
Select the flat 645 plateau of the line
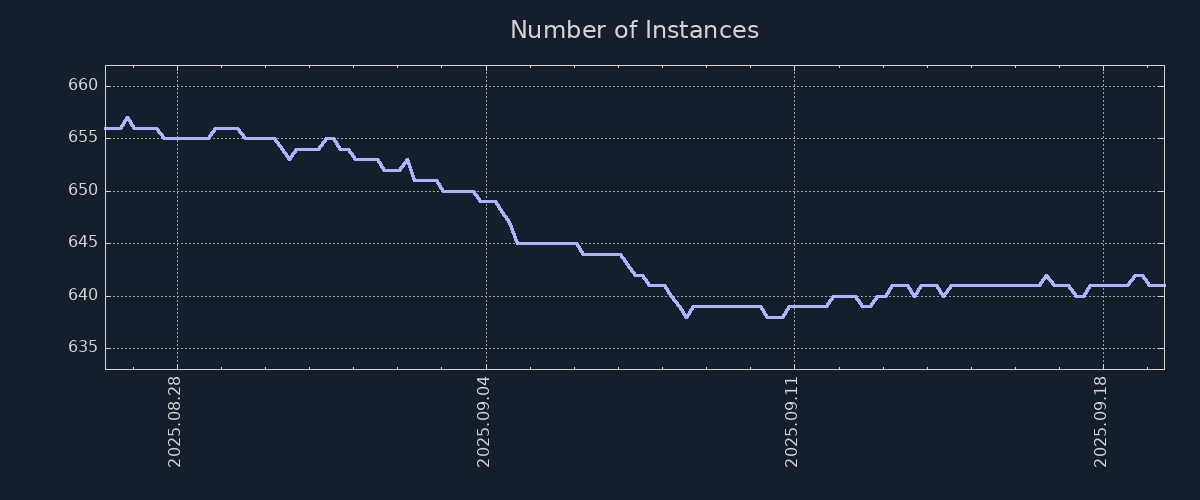546,243
